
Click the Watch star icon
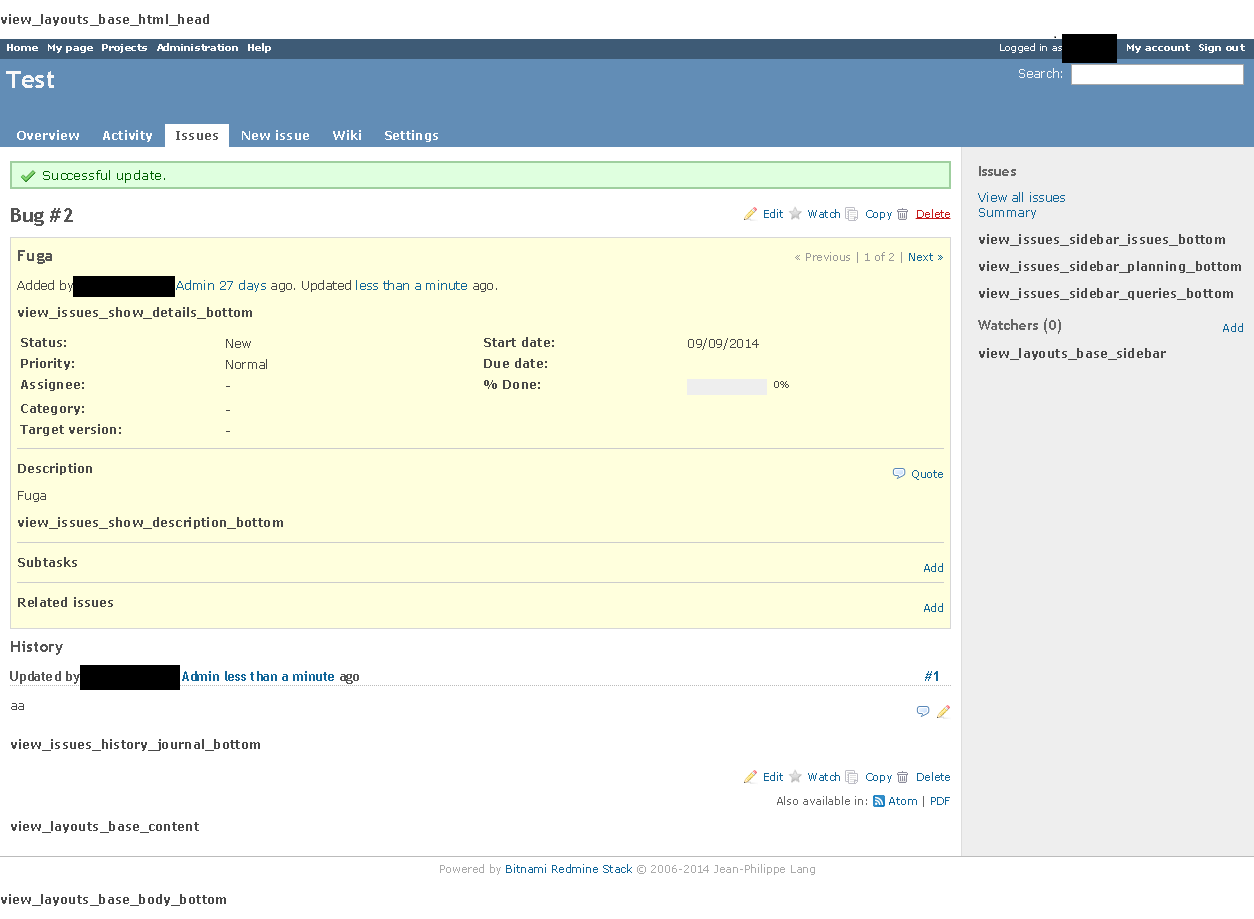pyautogui.click(x=795, y=214)
